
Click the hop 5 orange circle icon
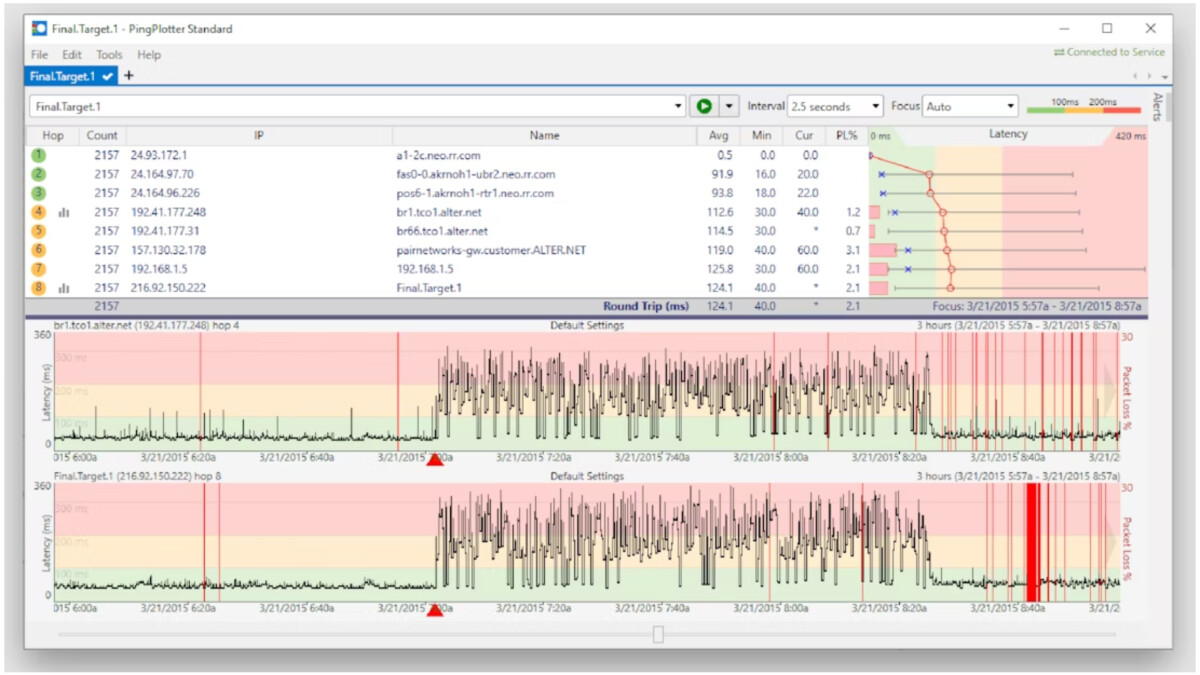(39, 231)
